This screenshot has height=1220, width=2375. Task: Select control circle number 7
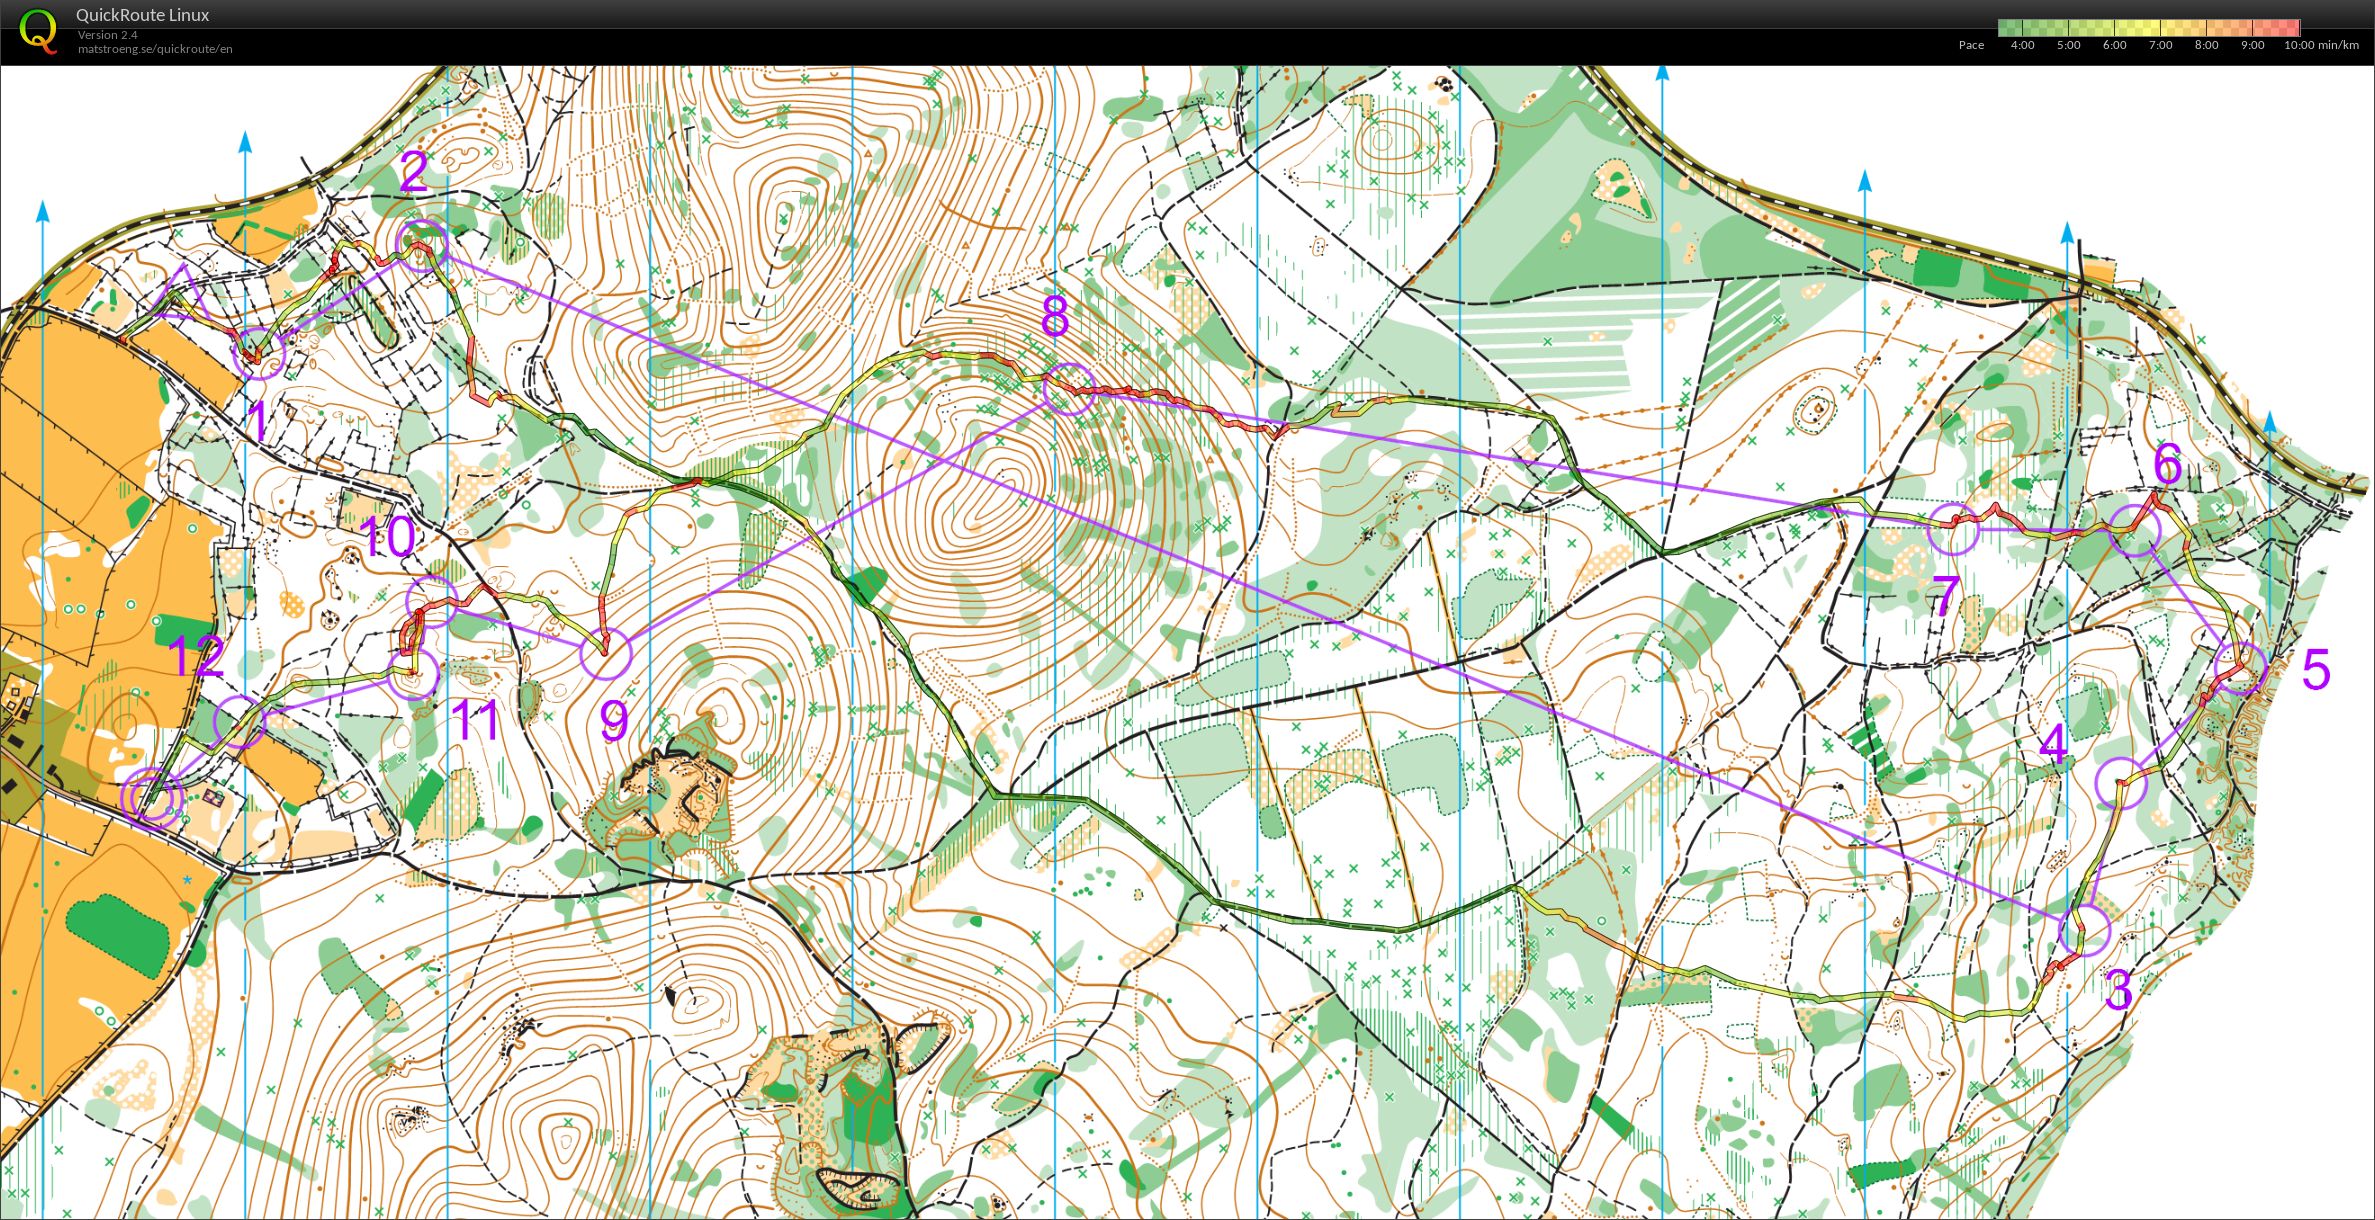(x=1953, y=530)
